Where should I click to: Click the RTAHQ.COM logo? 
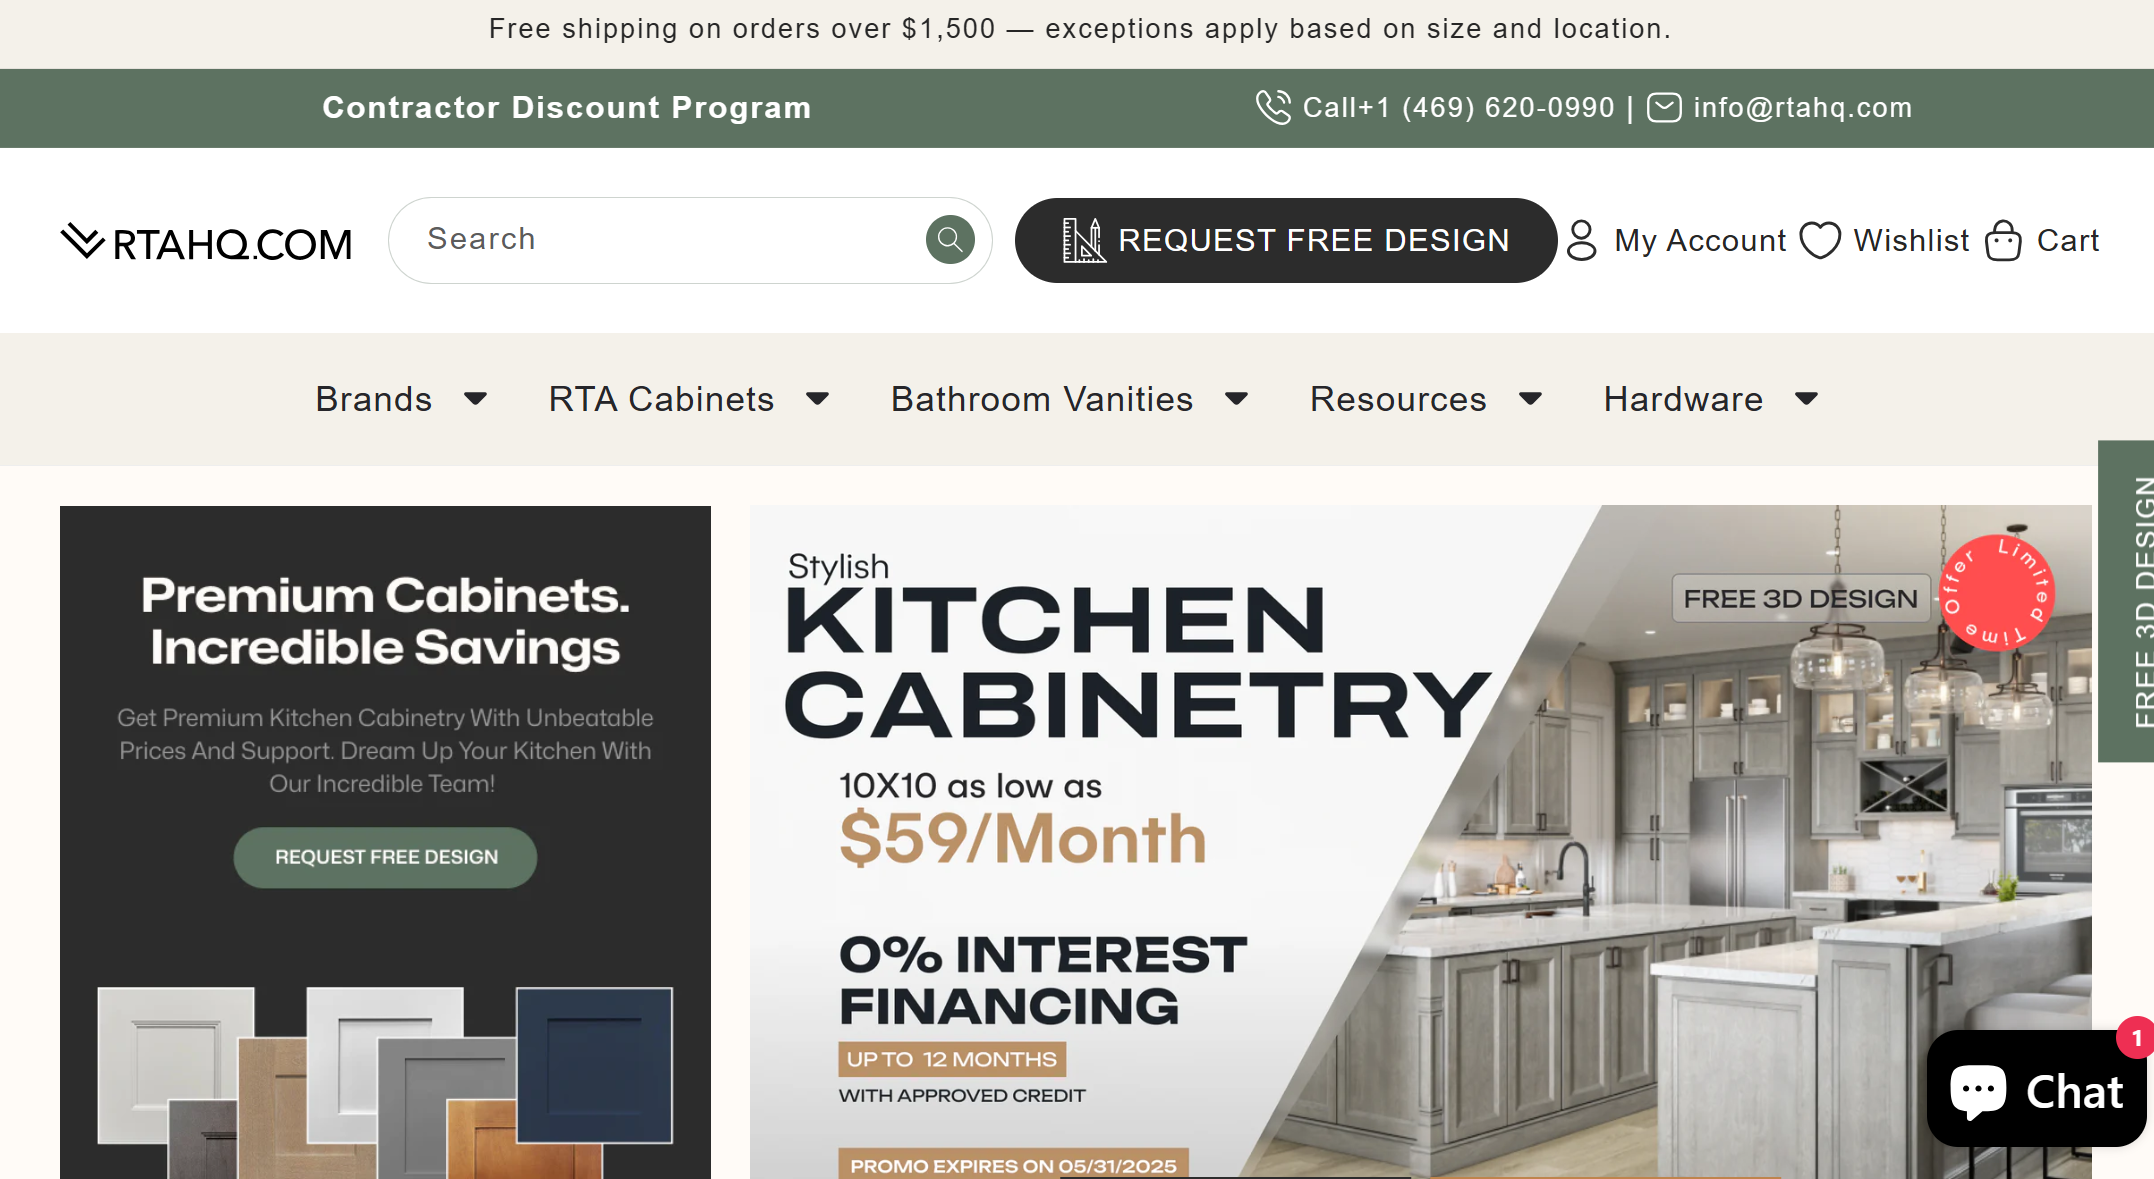click(x=206, y=243)
